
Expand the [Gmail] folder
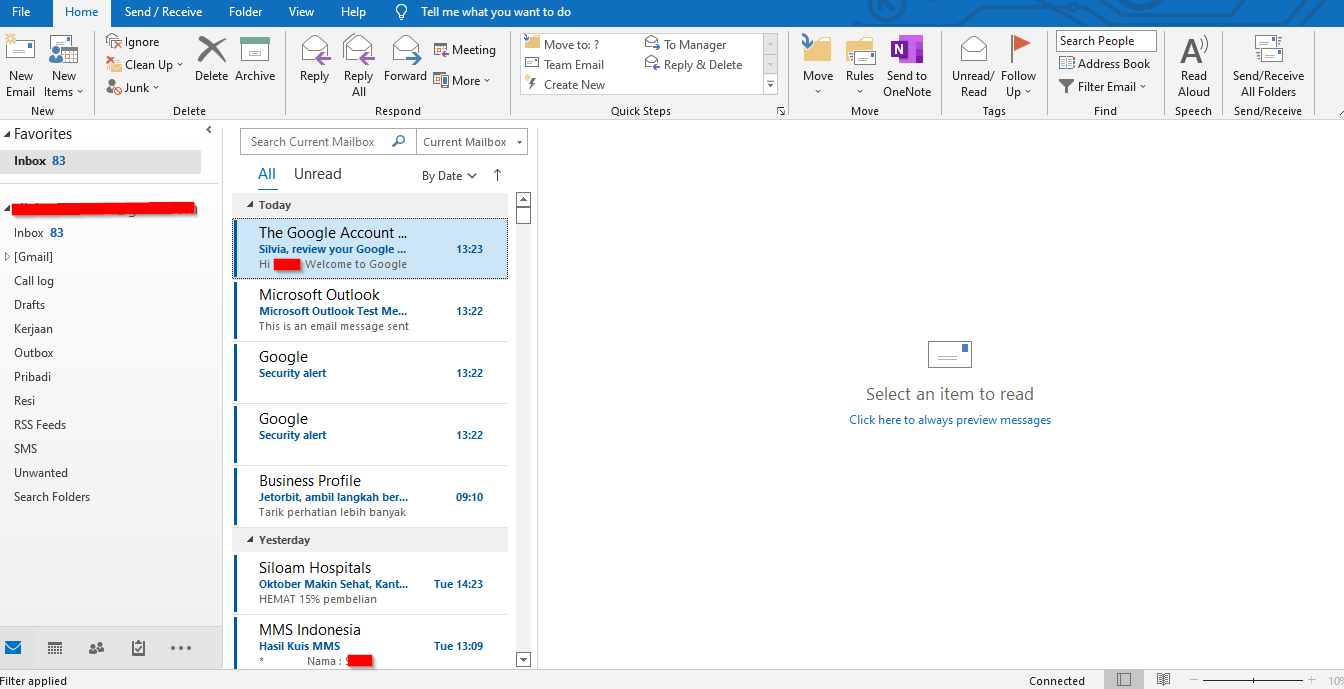(x=8, y=257)
